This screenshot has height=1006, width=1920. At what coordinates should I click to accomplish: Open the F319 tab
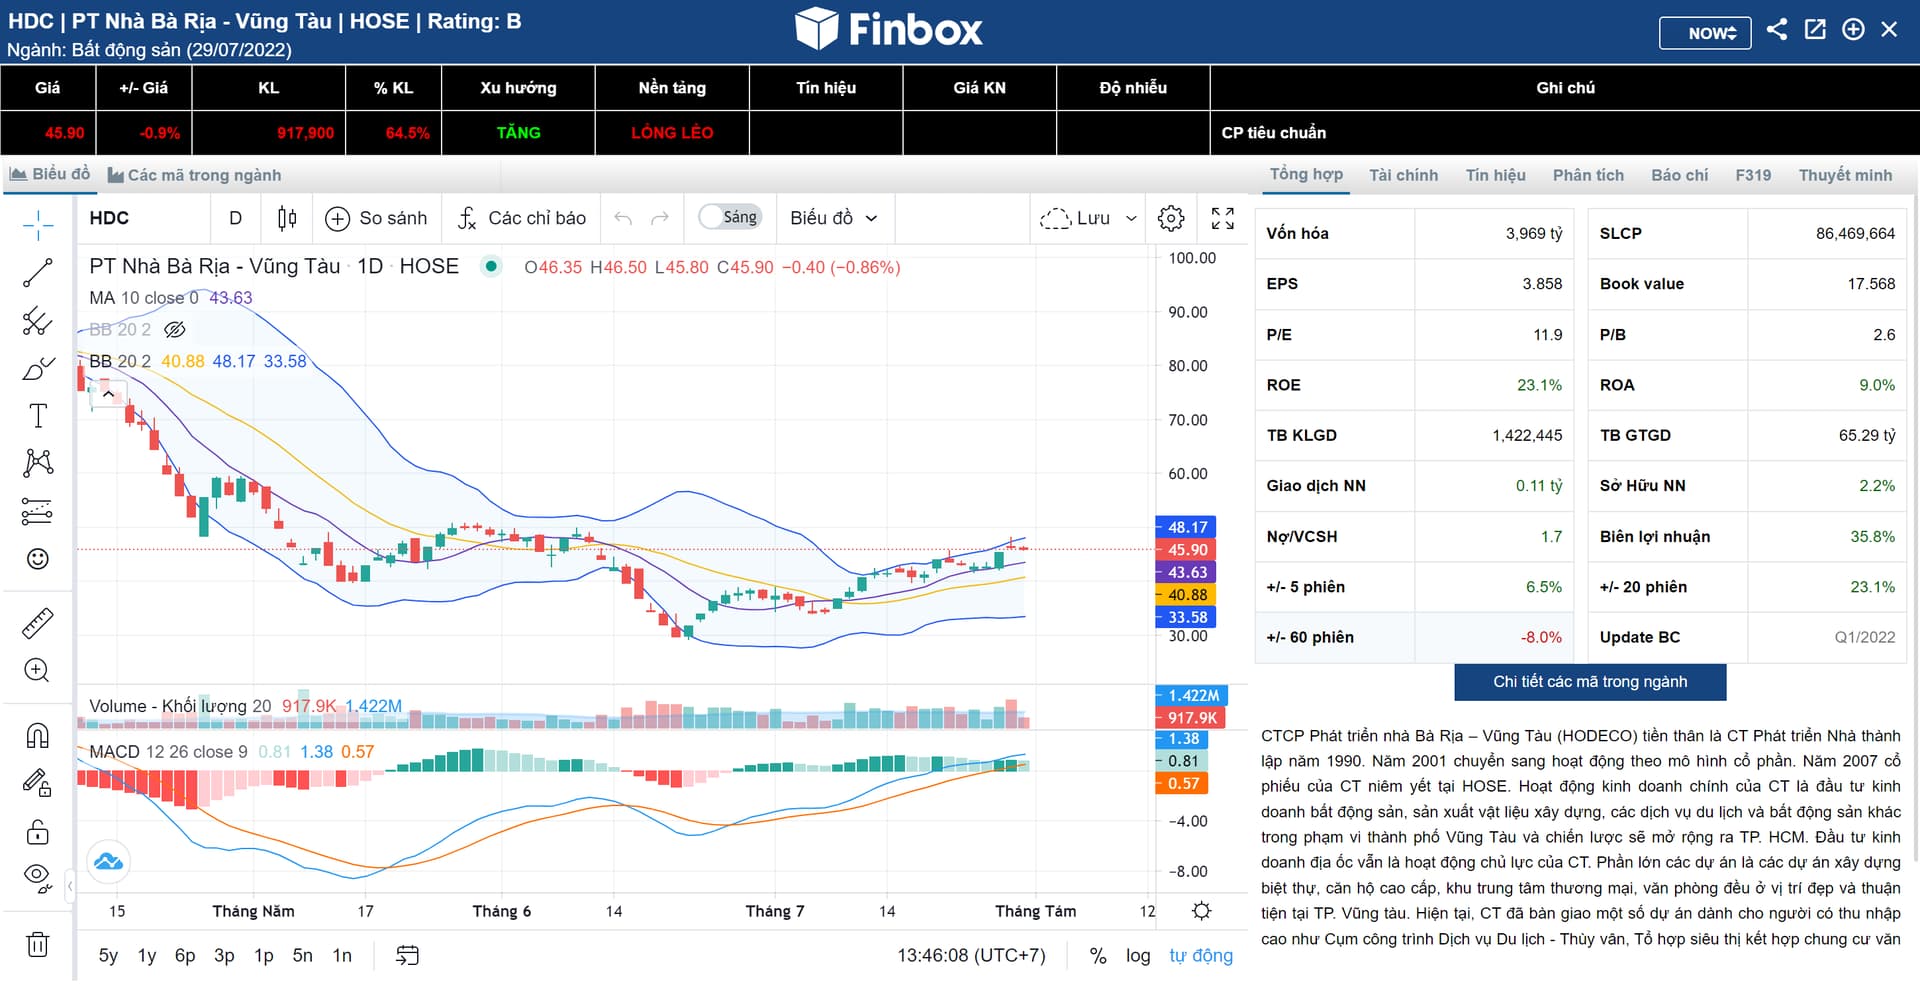(x=1753, y=175)
